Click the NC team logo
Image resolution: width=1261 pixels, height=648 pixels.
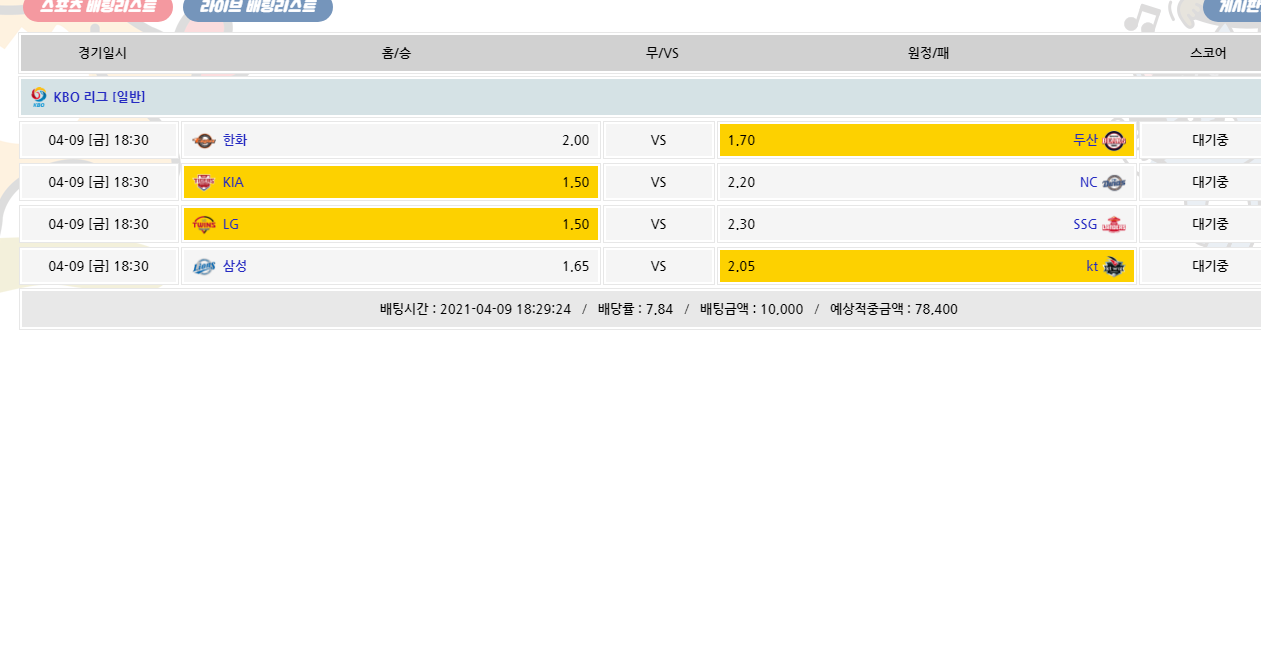pyautogui.click(x=1114, y=182)
